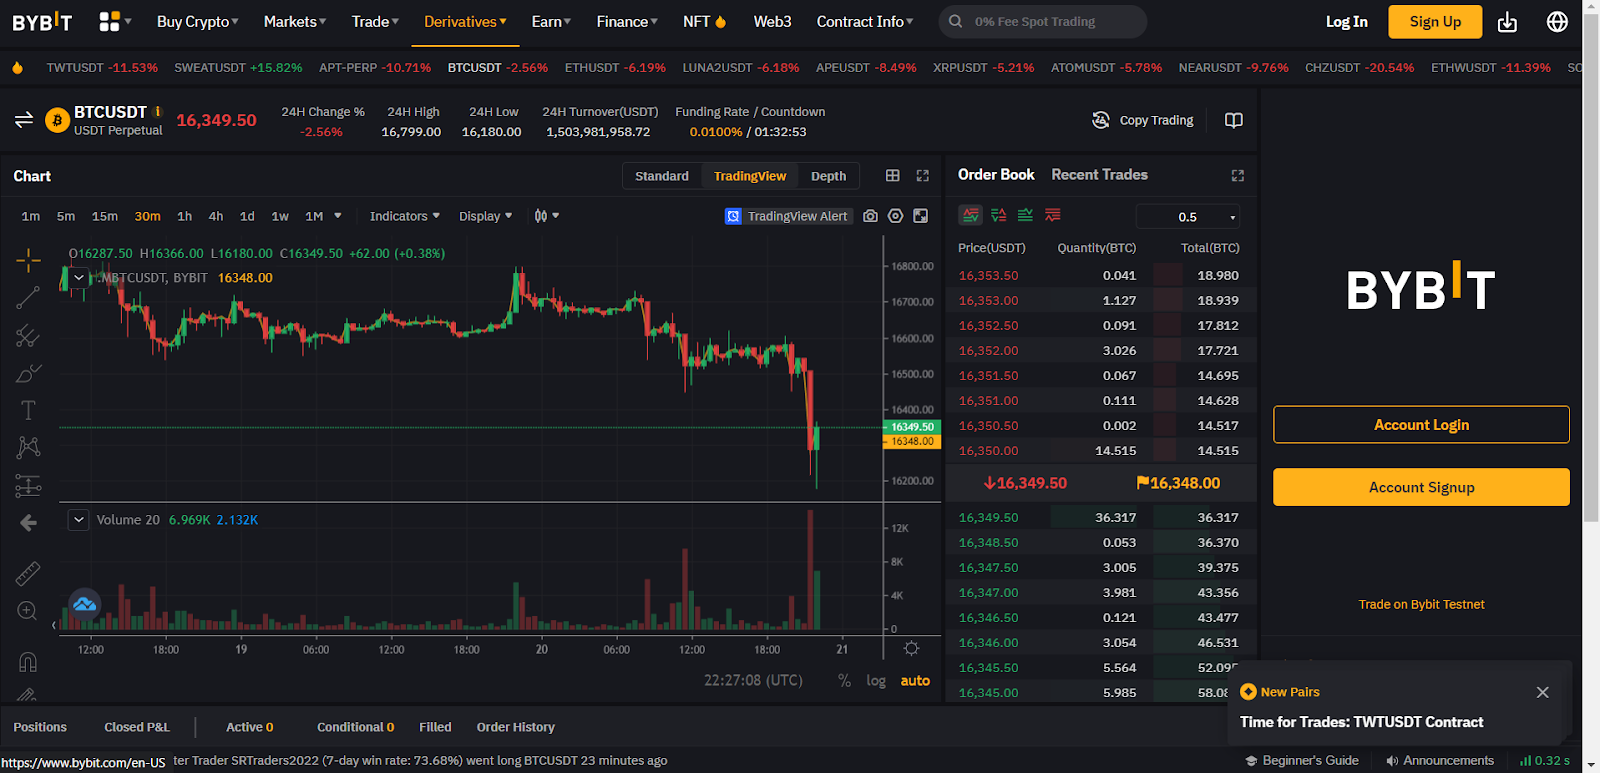This screenshot has height=773, width=1600.
Task: Select the 30m timeframe
Action: tap(147, 216)
